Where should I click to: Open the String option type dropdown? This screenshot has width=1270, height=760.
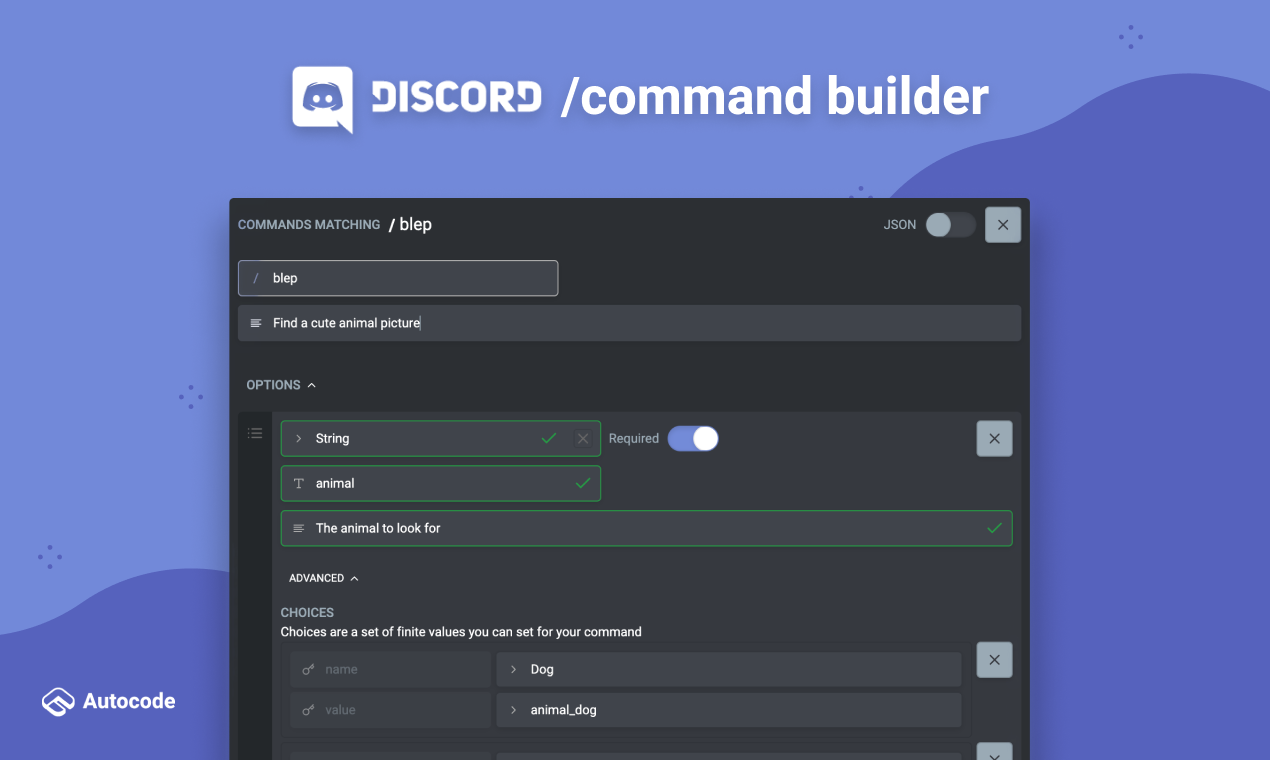click(441, 438)
